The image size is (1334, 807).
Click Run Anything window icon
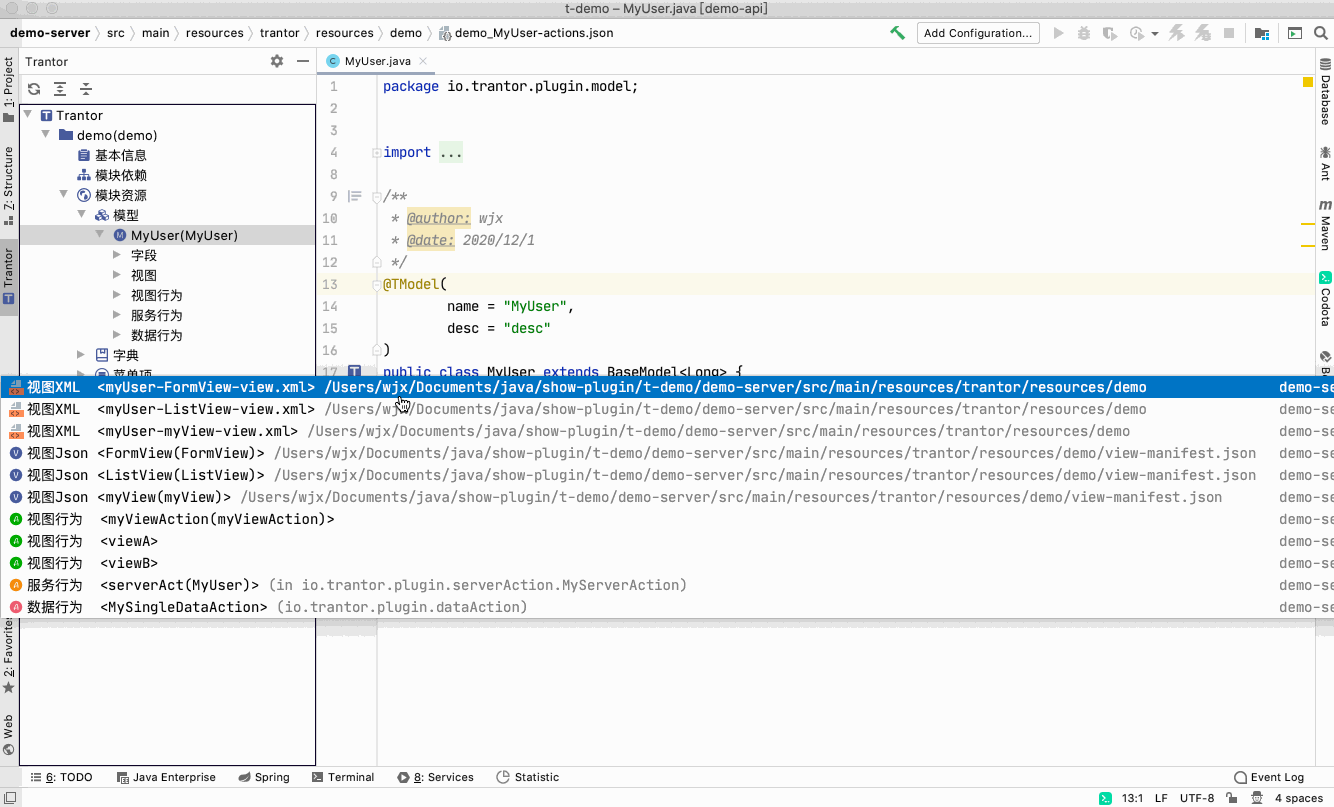(1295, 33)
